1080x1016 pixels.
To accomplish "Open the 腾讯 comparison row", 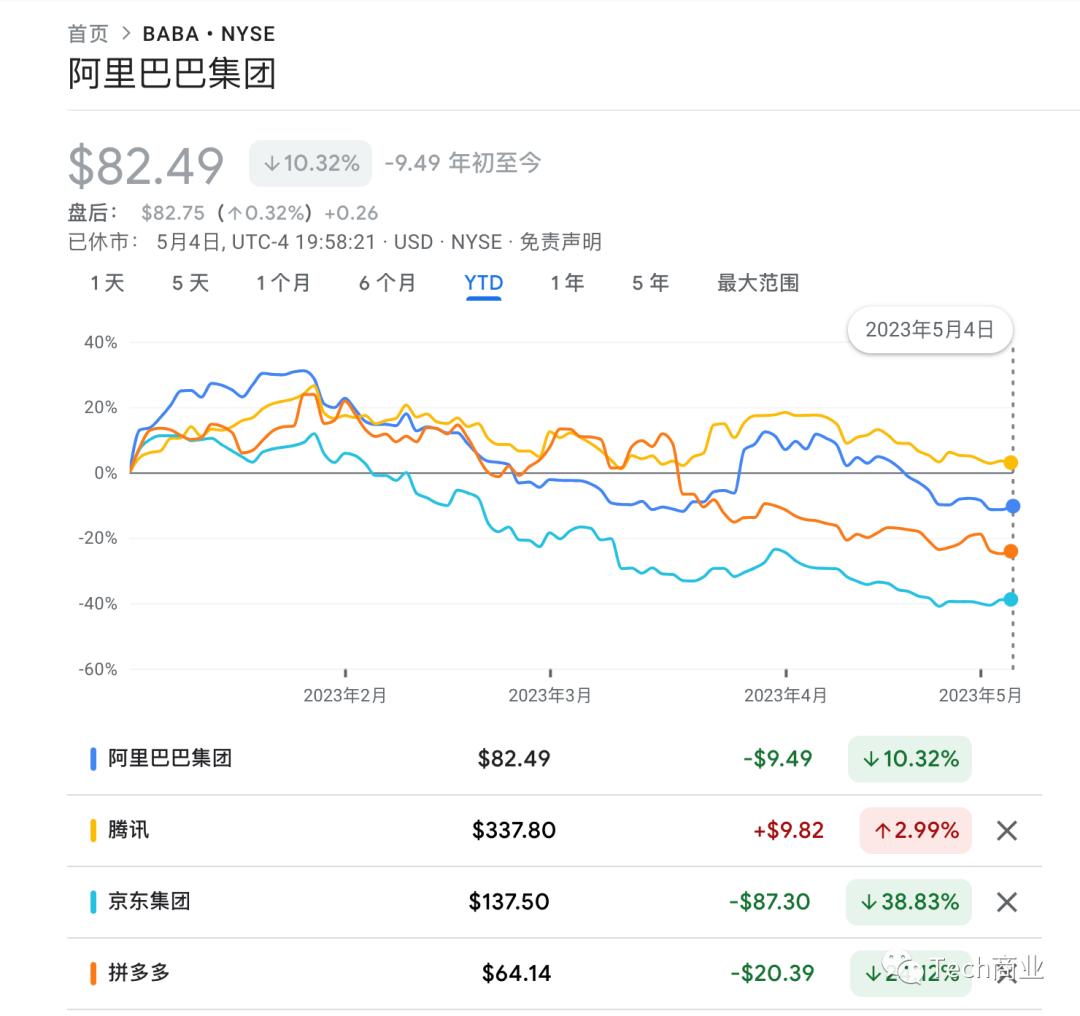I will pos(128,830).
